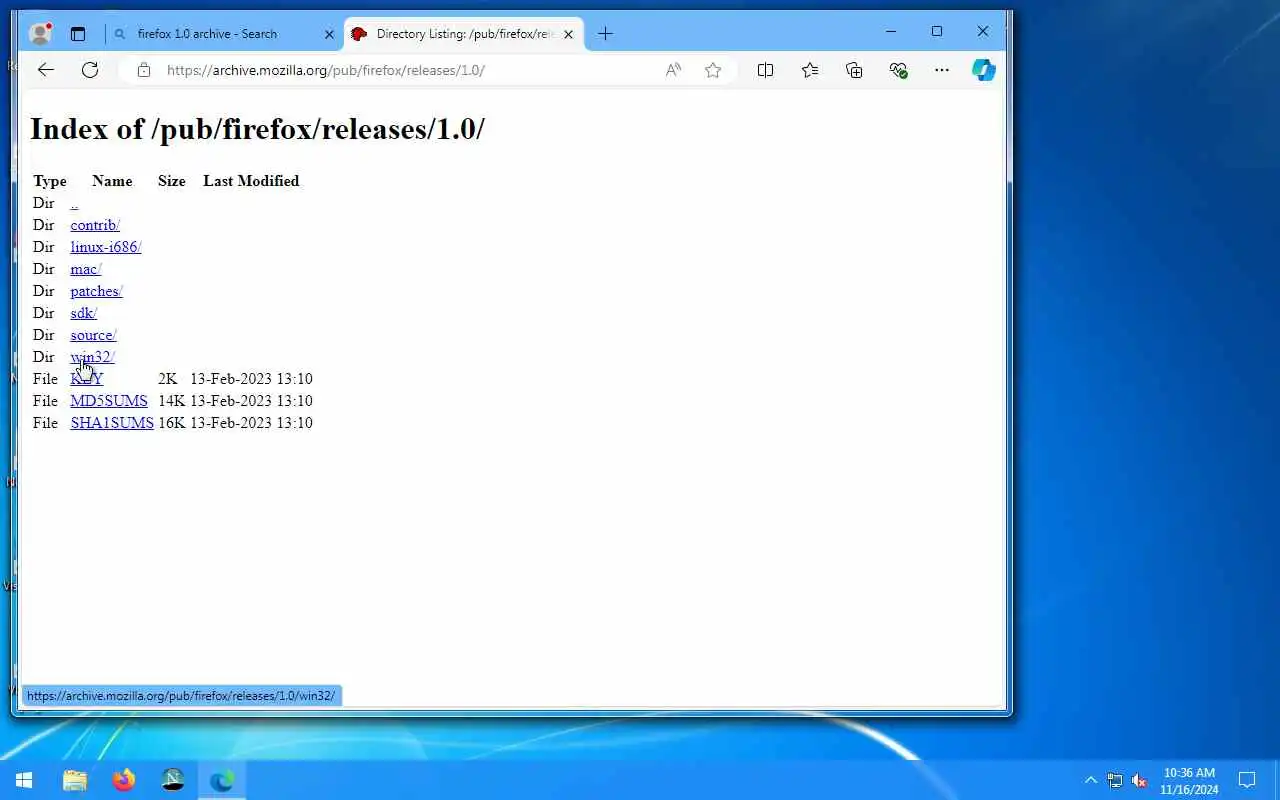The image size is (1280, 800).
Task: Open the Copilot sidebar
Action: (984, 70)
